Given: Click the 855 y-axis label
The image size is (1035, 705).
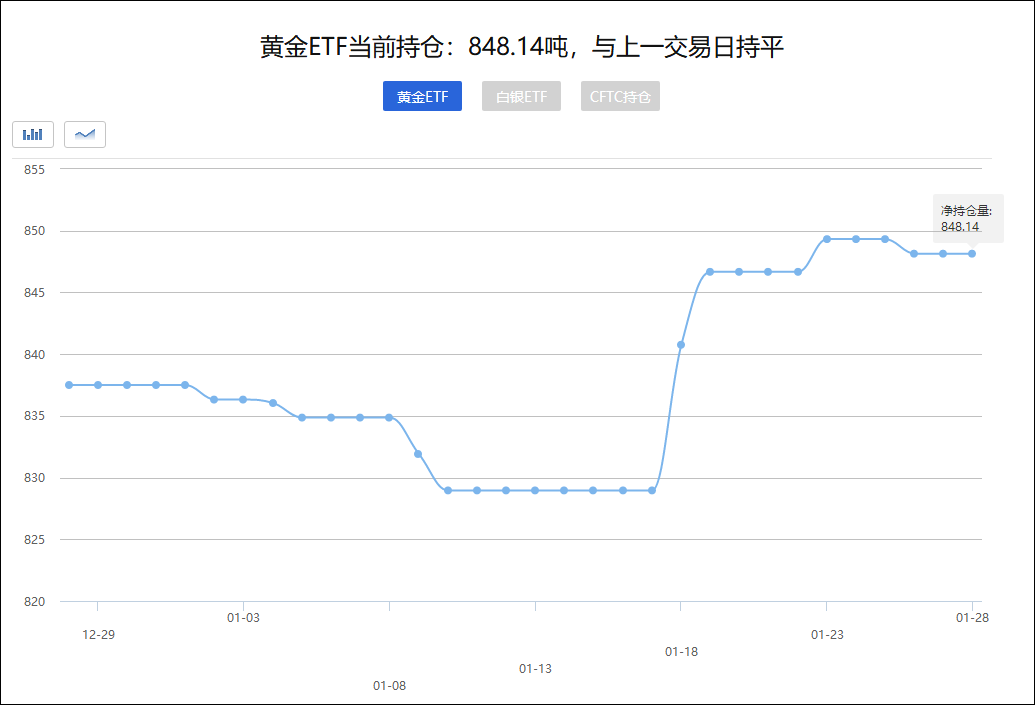Looking at the screenshot, I should (x=35, y=169).
